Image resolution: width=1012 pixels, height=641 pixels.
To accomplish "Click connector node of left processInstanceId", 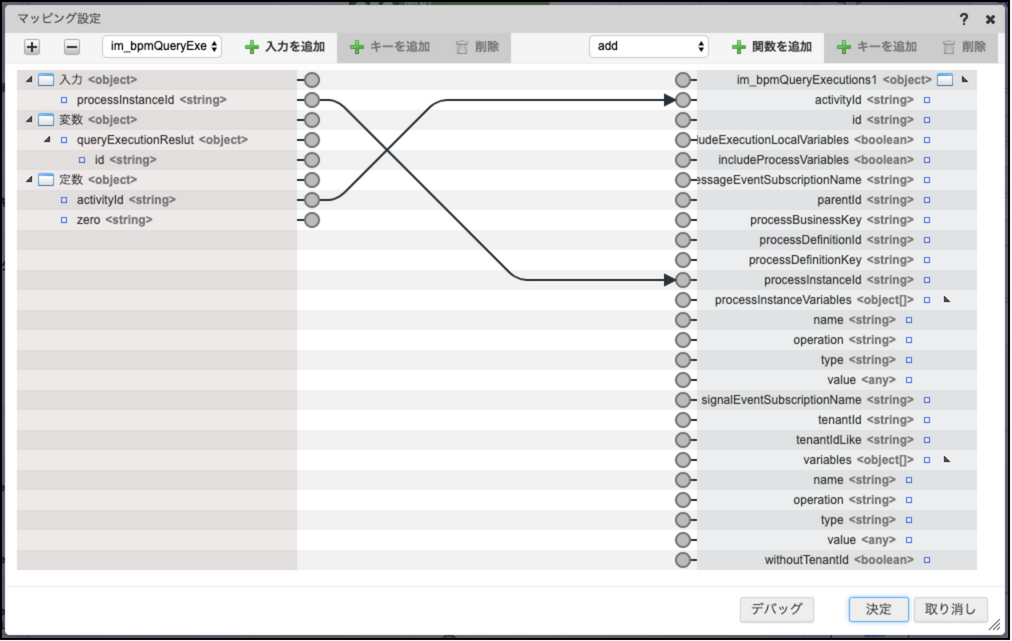I will 312,100.
